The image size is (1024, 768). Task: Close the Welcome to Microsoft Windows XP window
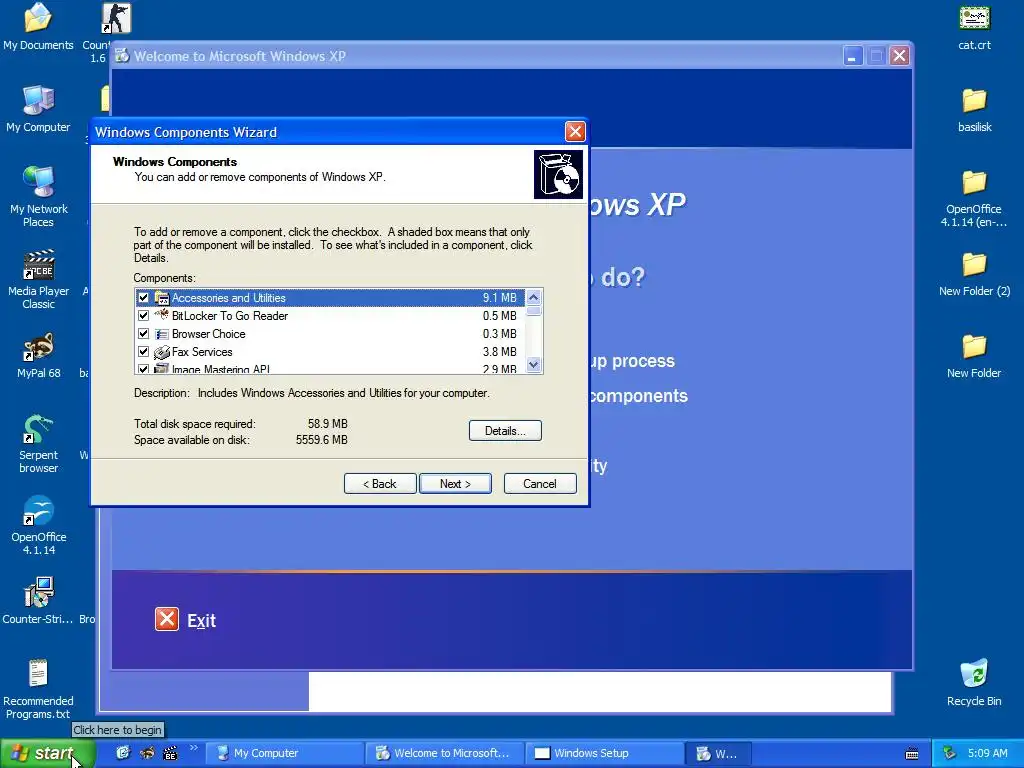pyautogui.click(x=899, y=56)
